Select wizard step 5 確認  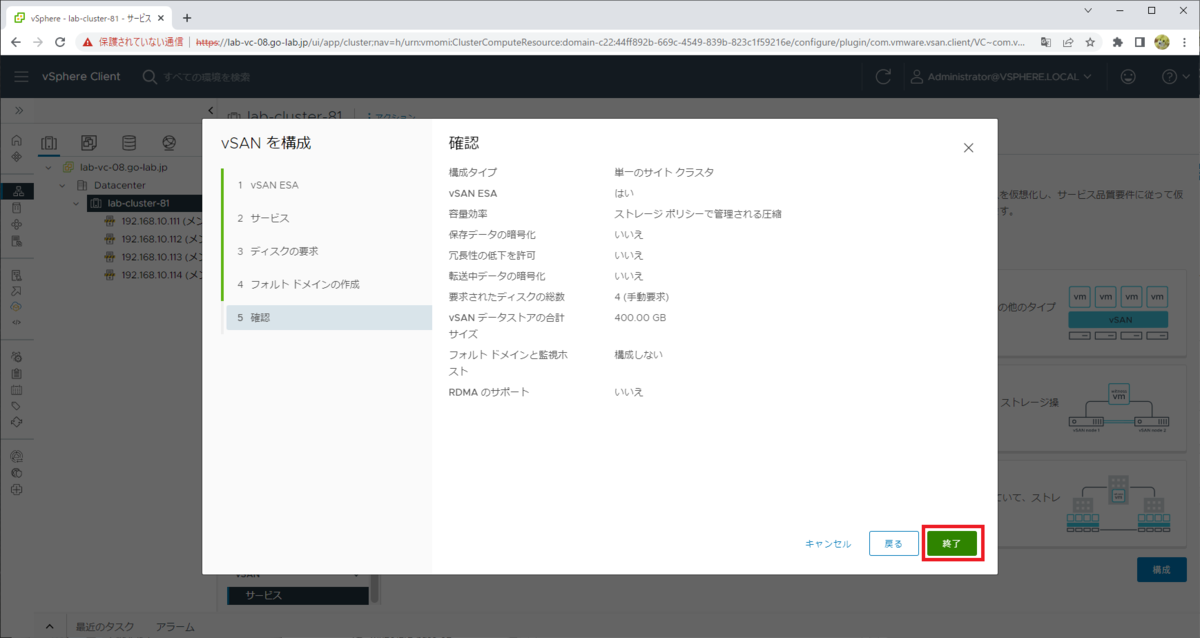(x=329, y=317)
